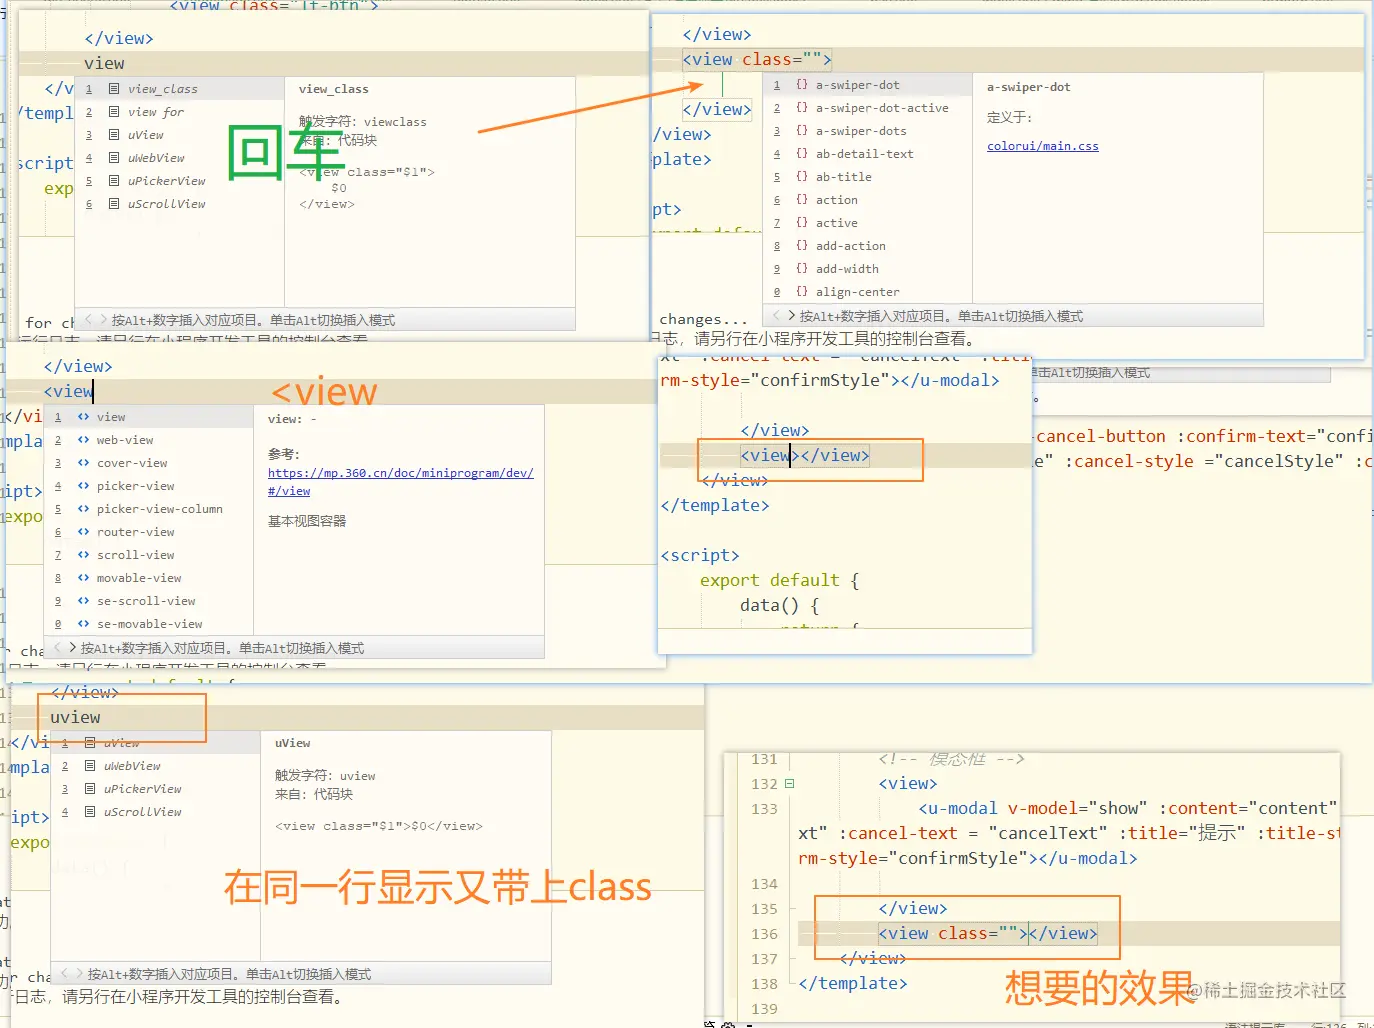Select the uView suggestion numbered 3

pos(180,135)
